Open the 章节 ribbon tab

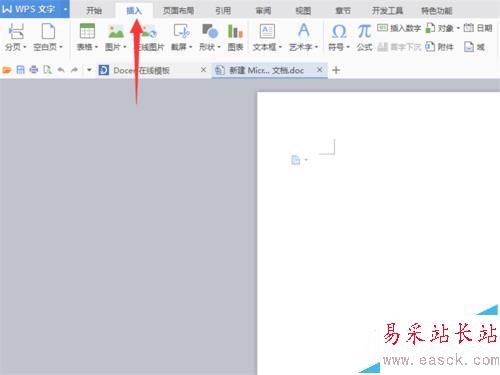(x=343, y=11)
